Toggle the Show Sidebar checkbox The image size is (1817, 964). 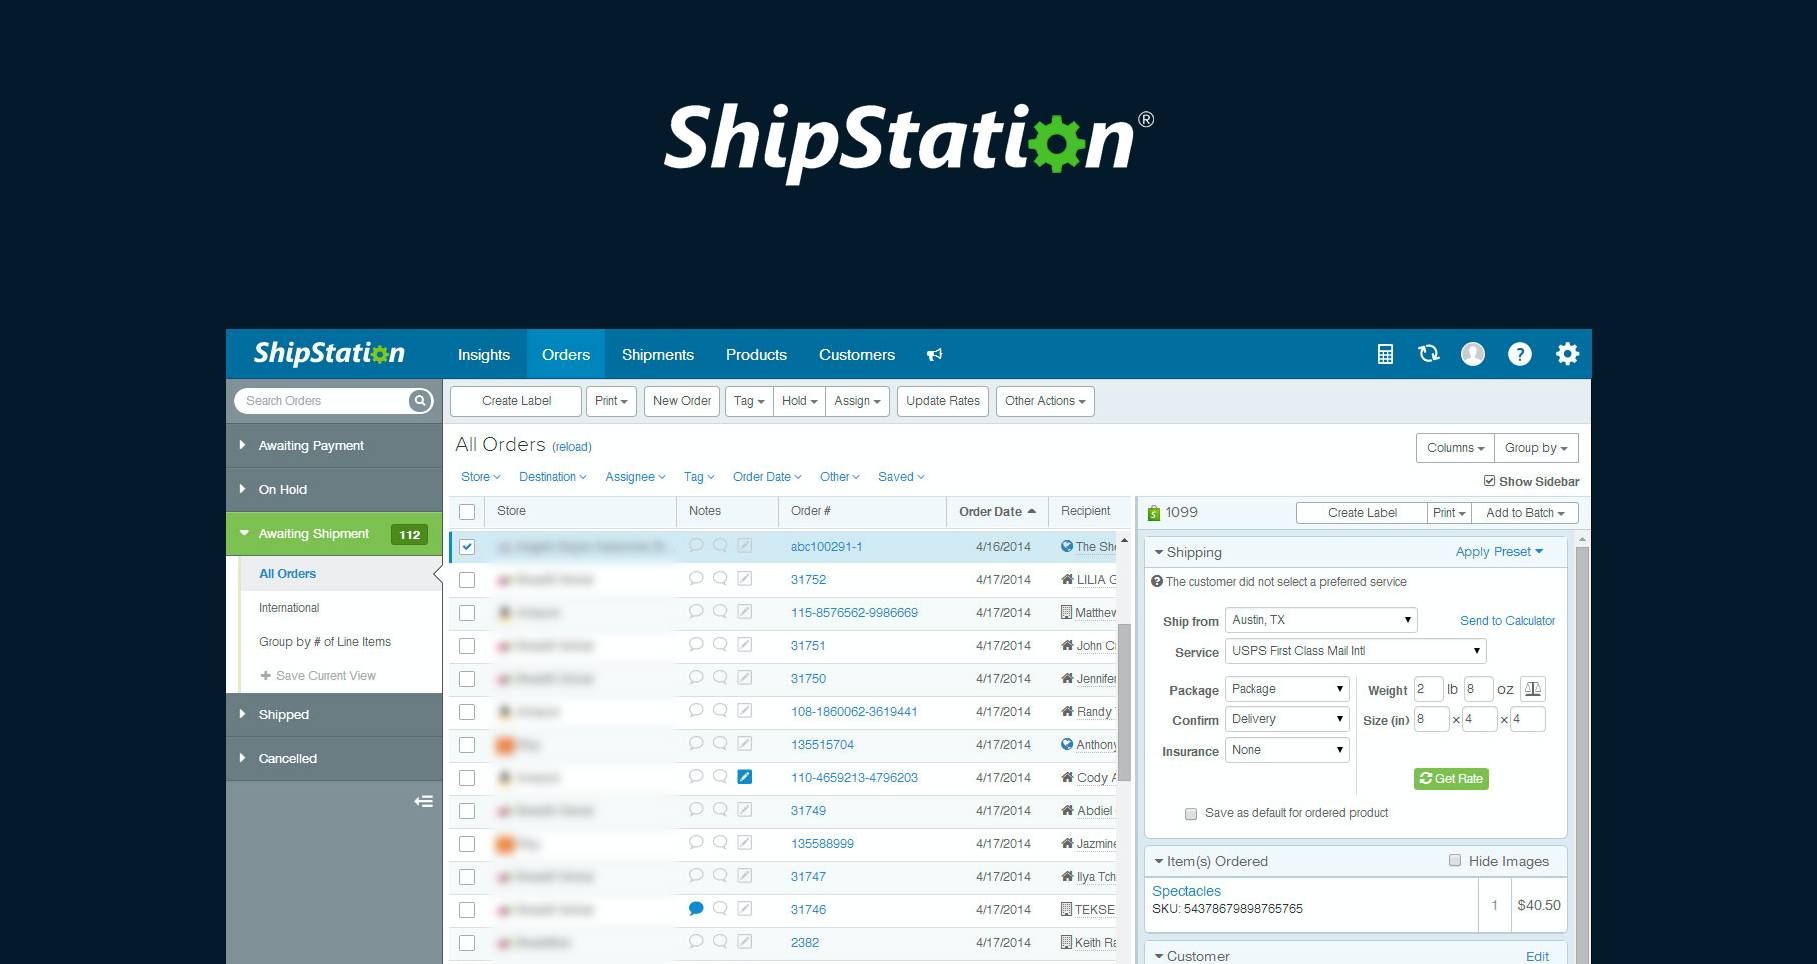[1489, 481]
